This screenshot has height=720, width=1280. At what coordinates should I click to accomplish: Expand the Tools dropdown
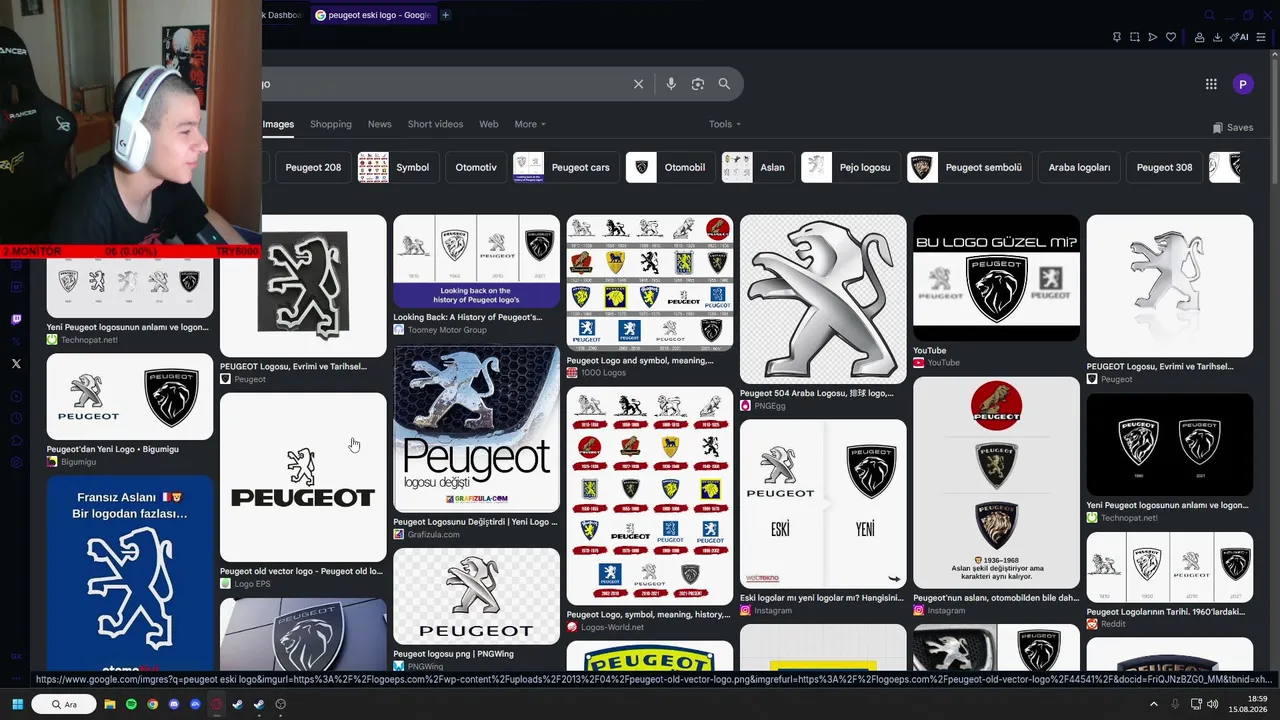click(x=725, y=124)
